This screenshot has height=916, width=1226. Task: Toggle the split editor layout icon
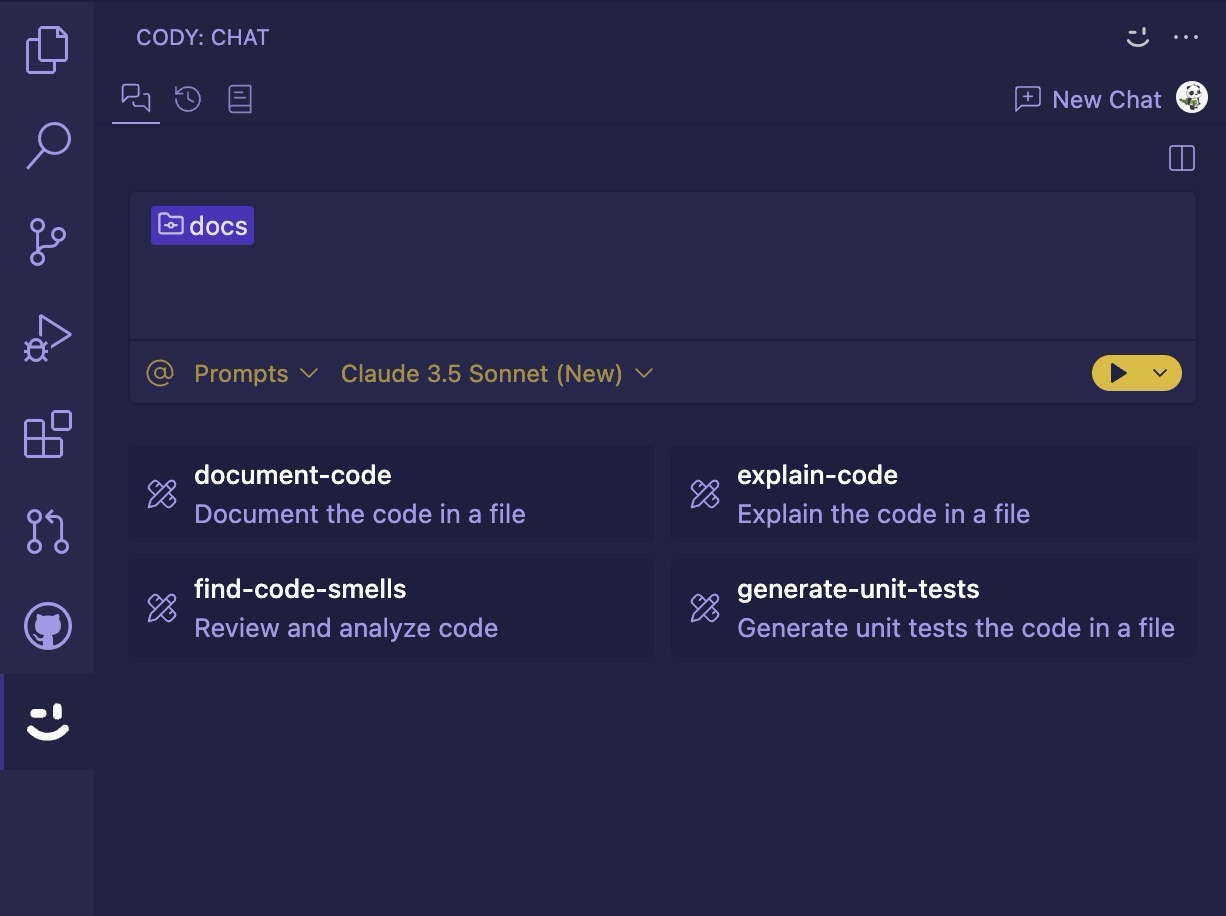tap(1181, 158)
